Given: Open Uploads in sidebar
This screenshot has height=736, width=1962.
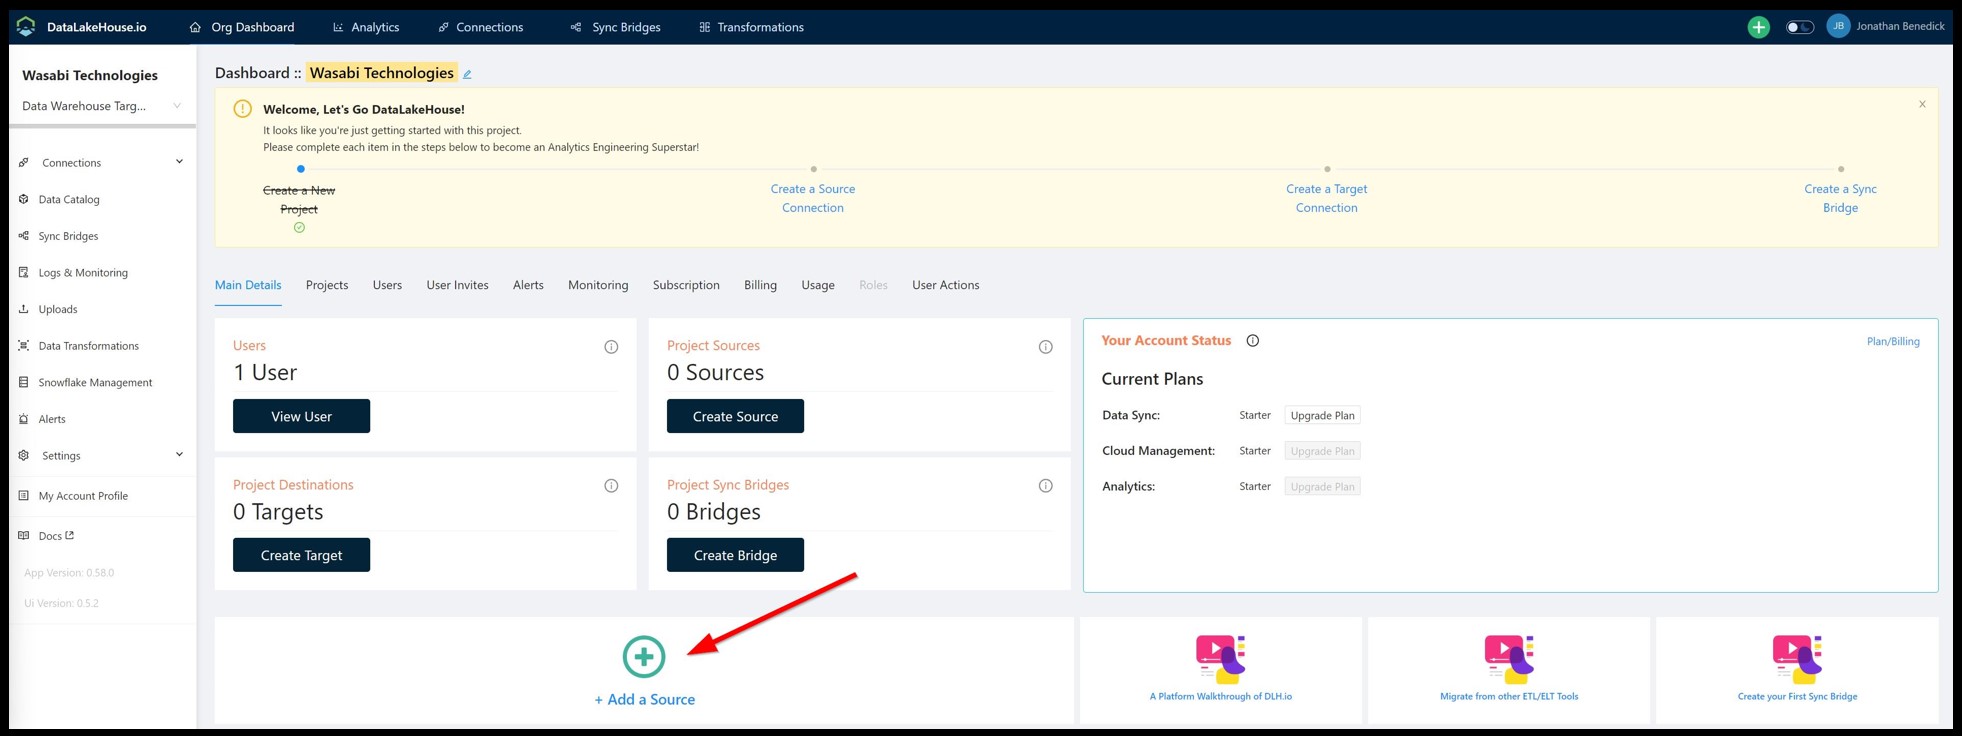Looking at the screenshot, I should coord(58,309).
